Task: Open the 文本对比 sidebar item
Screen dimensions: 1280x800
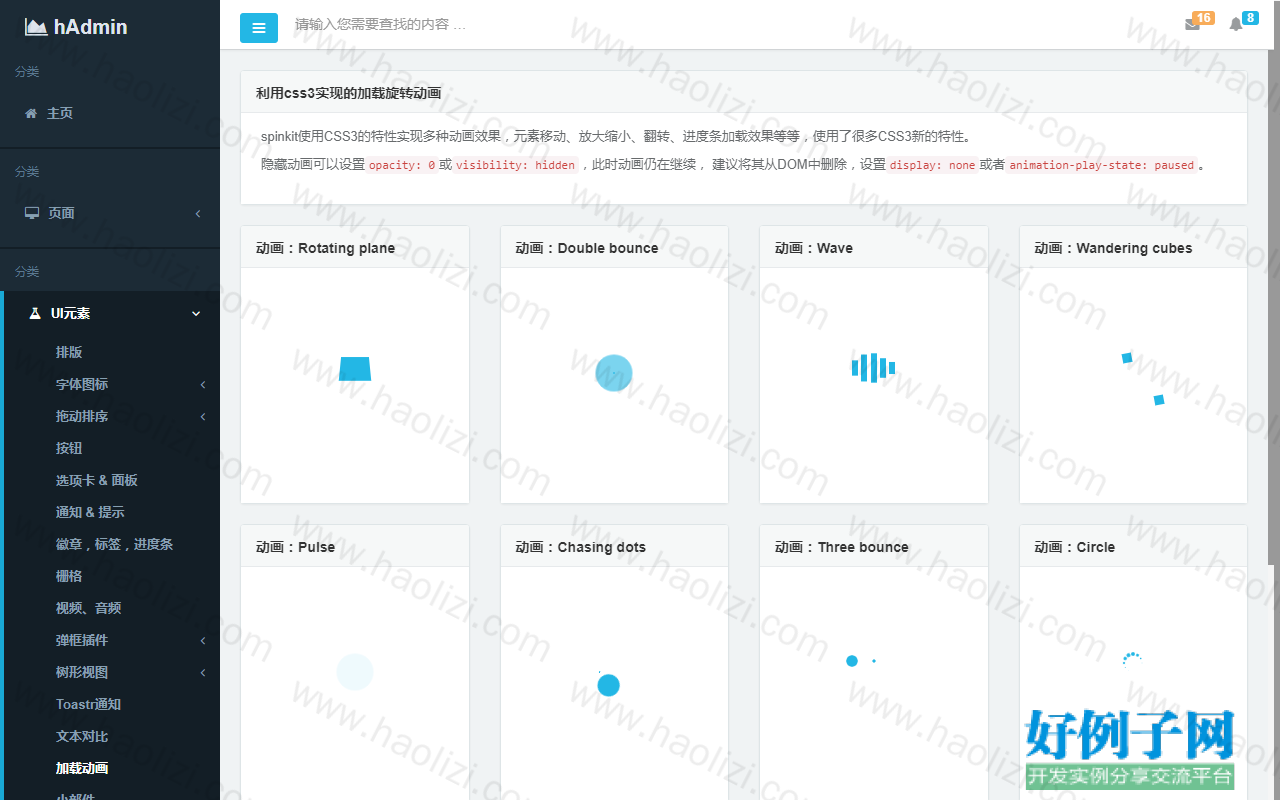Action: coord(82,736)
